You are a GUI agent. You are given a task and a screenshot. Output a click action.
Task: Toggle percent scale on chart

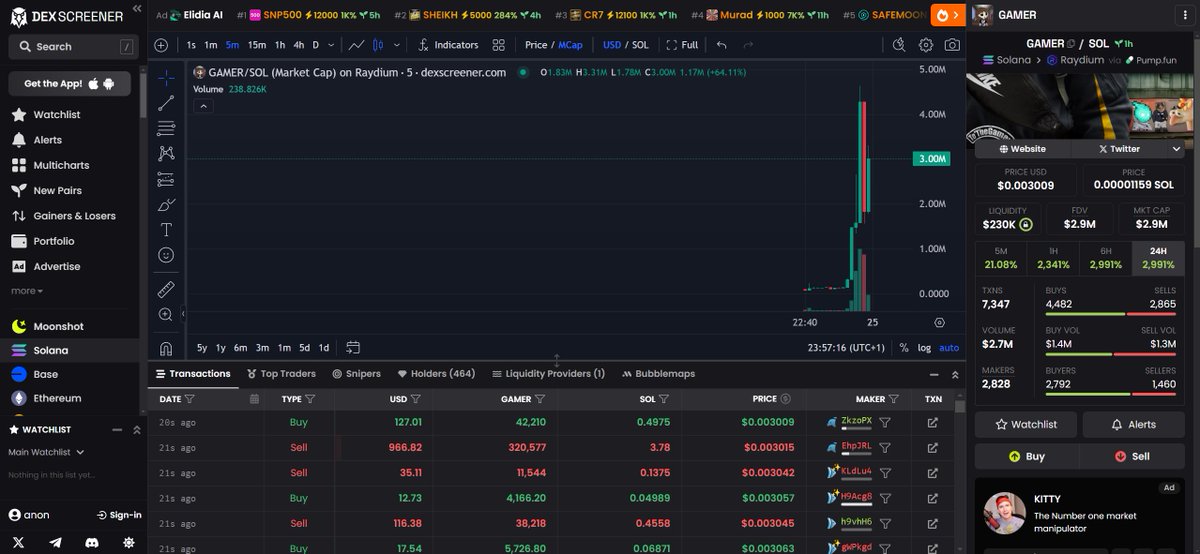coord(904,348)
